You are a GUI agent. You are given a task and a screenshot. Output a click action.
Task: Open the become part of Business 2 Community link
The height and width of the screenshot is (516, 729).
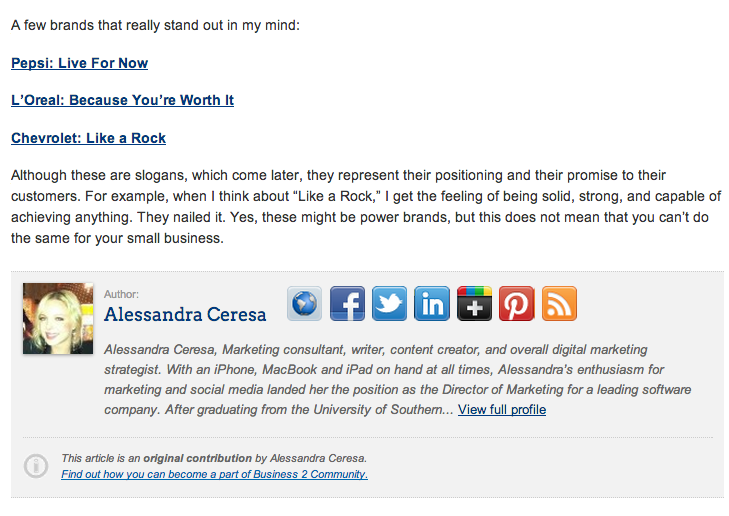coord(214,474)
